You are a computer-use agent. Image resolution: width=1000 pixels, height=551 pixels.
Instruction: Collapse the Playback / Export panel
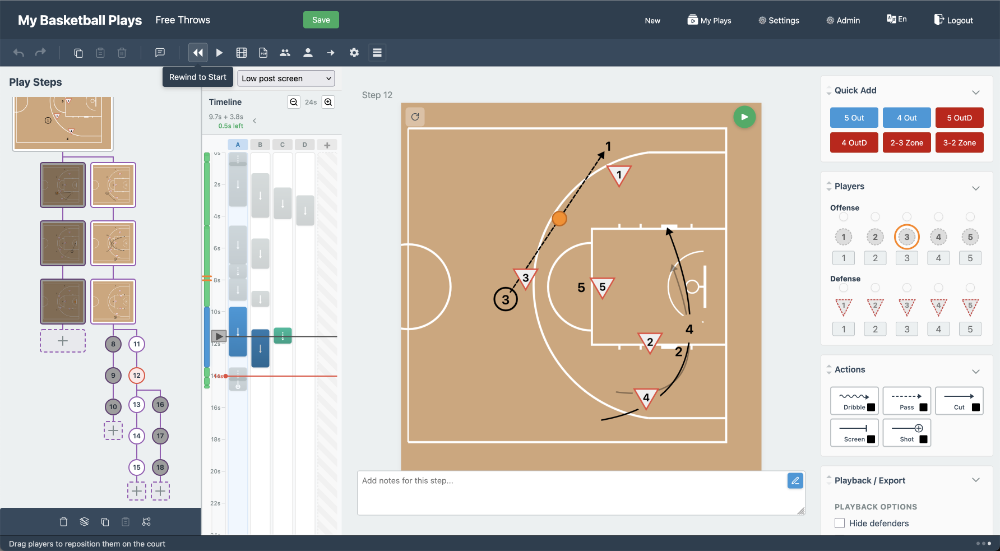point(975,480)
